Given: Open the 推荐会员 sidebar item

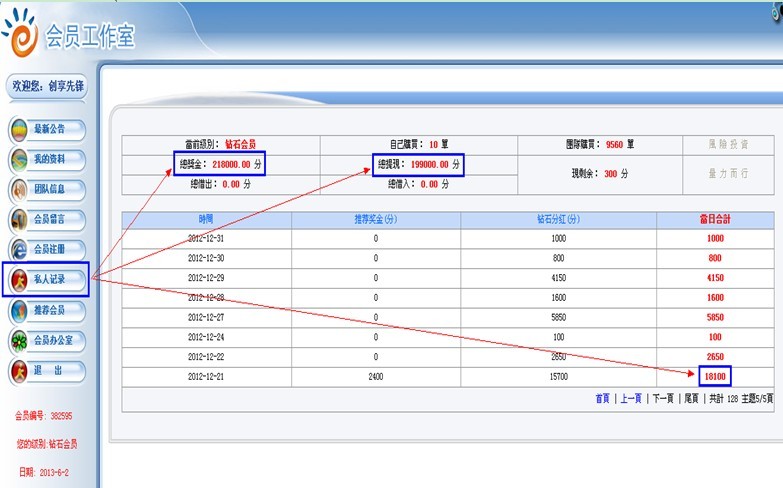Looking at the screenshot, I should (47, 311).
